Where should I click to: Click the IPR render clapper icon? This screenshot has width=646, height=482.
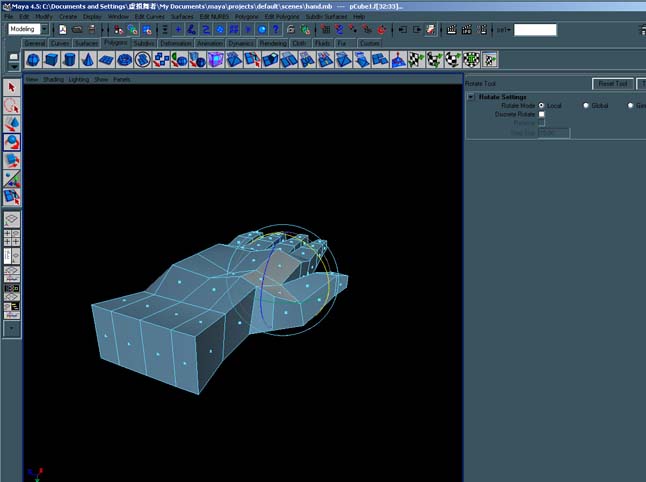point(466,30)
